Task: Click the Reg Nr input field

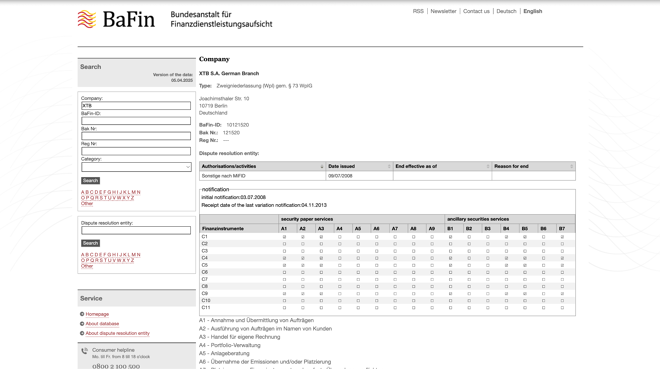Action: pos(136,151)
